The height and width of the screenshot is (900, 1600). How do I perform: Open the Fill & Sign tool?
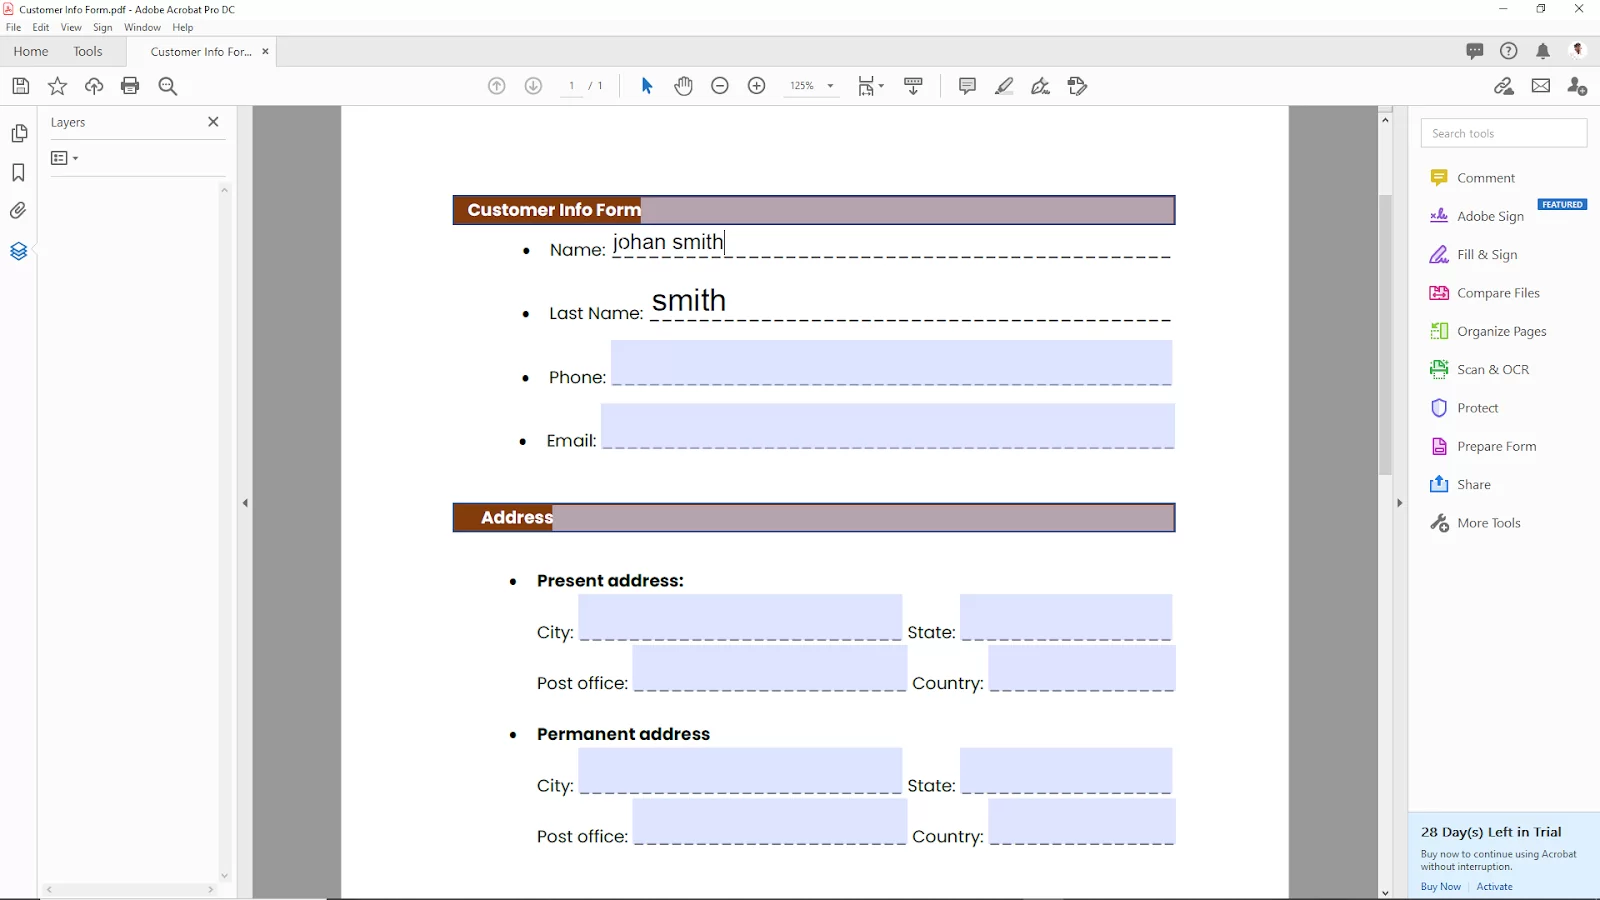[x=1474, y=255]
